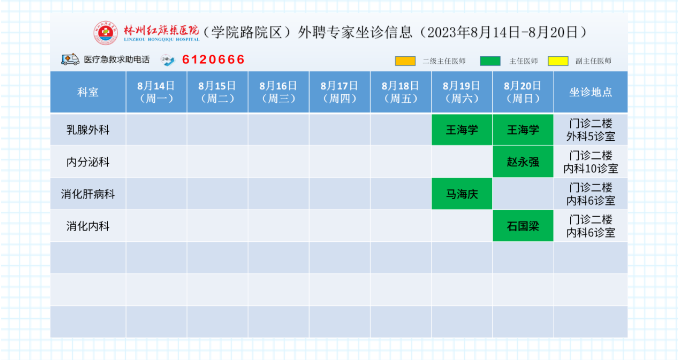
Task: Click the 医疗急救求助电话 label
Action: click(x=116, y=60)
